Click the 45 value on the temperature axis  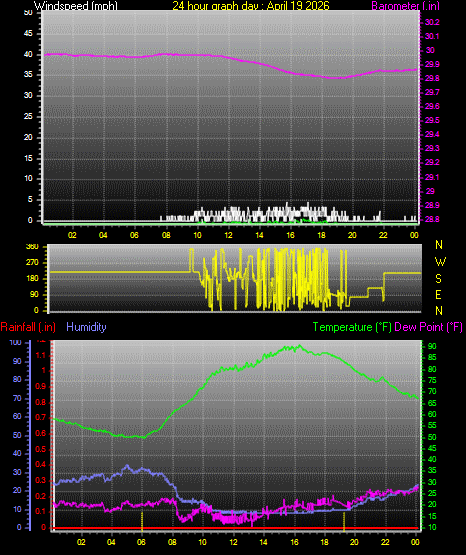(432, 448)
